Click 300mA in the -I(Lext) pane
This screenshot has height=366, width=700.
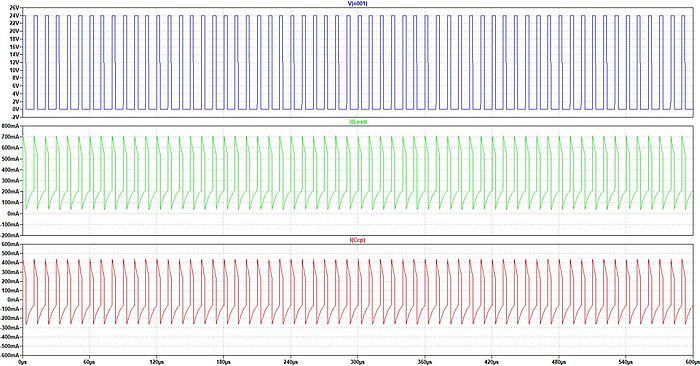pyautogui.click(x=11, y=181)
